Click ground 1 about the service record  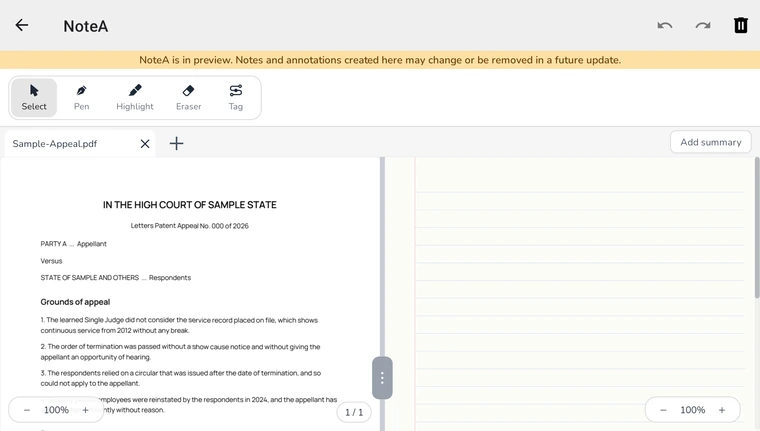click(x=179, y=325)
